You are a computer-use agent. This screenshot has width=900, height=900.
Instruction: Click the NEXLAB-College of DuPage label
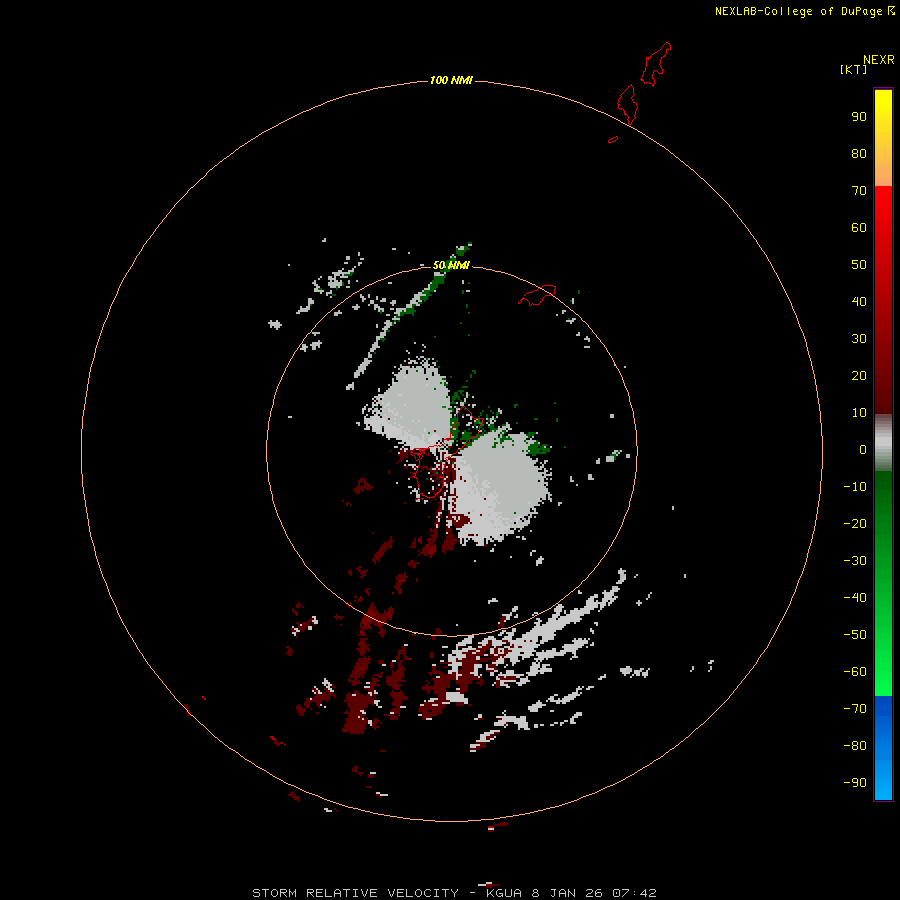tap(798, 11)
